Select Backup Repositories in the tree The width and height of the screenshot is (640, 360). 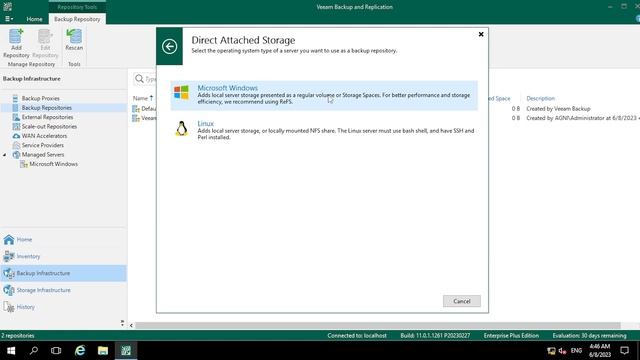[47, 108]
